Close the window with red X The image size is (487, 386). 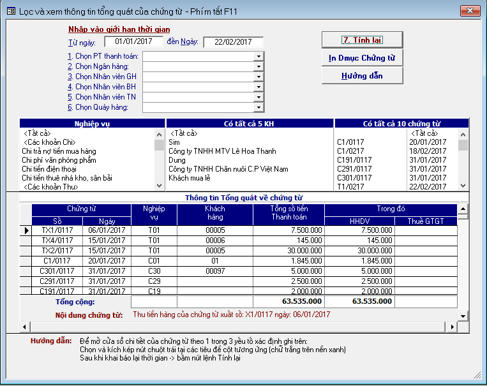pyautogui.click(x=470, y=11)
